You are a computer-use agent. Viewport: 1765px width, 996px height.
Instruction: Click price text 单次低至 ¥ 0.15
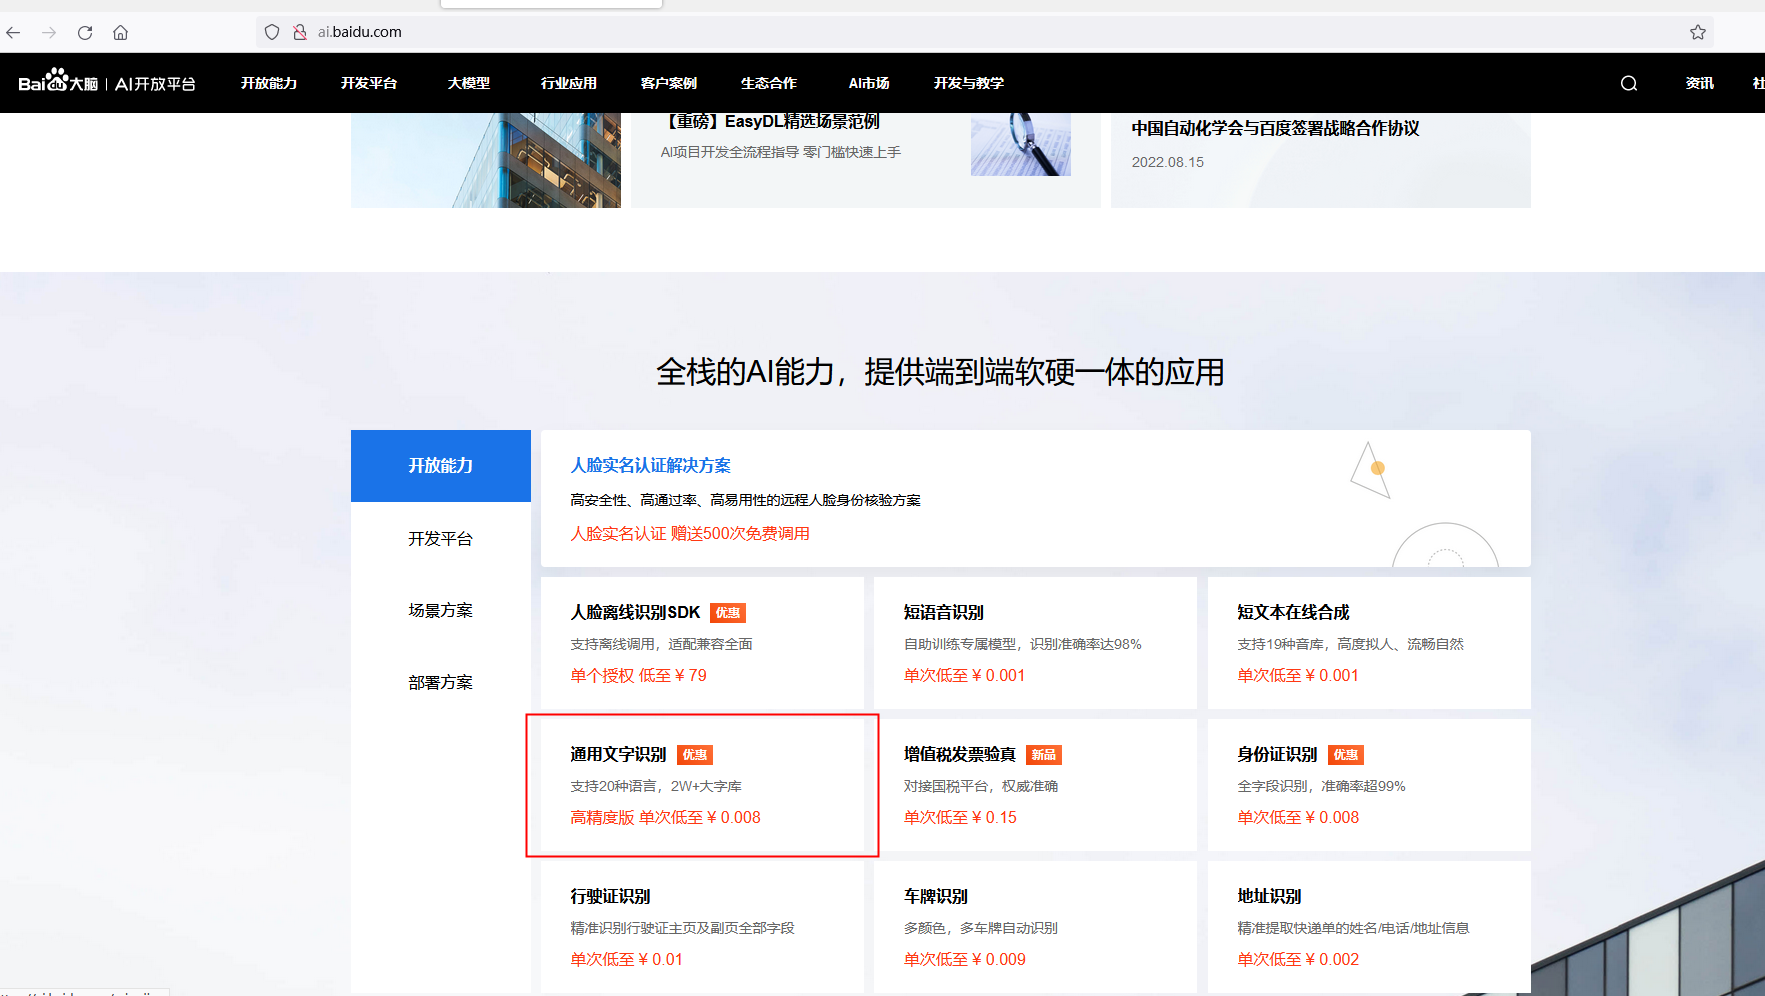pyautogui.click(x=960, y=818)
